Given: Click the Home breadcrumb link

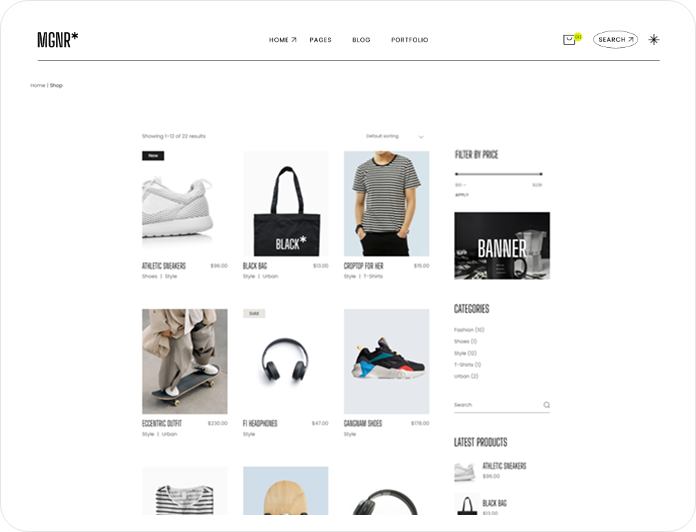Looking at the screenshot, I should pyautogui.click(x=38, y=85).
